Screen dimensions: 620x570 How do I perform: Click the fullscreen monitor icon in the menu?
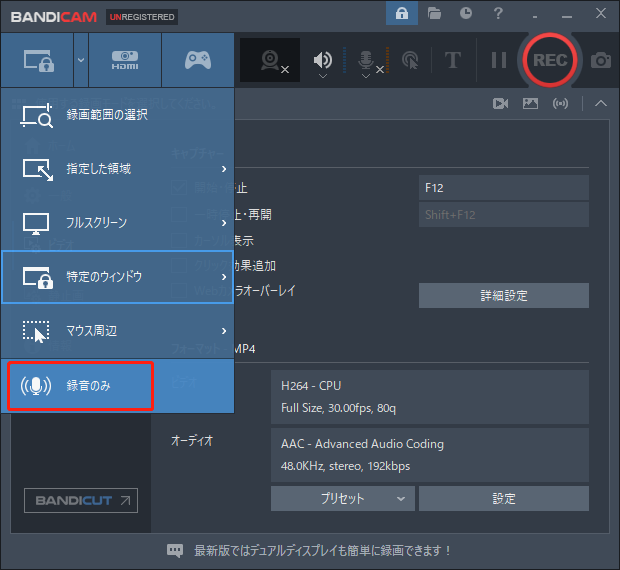click(x=36, y=223)
